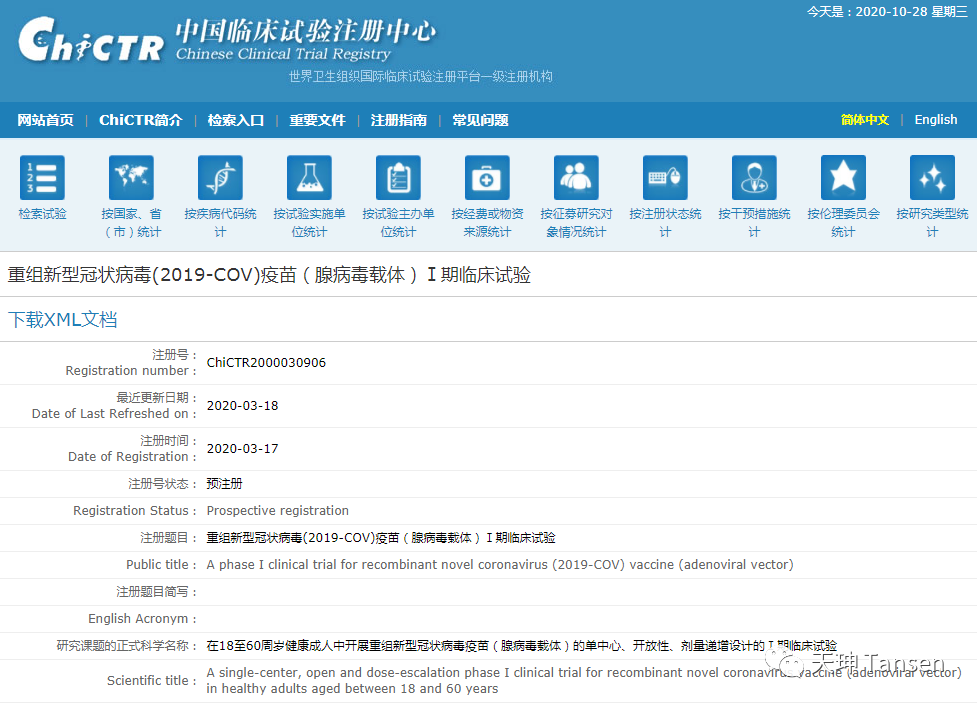Open the flask implementing unit statistics icon
The width and height of the screenshot is (977, 706).
coord(310,178)
